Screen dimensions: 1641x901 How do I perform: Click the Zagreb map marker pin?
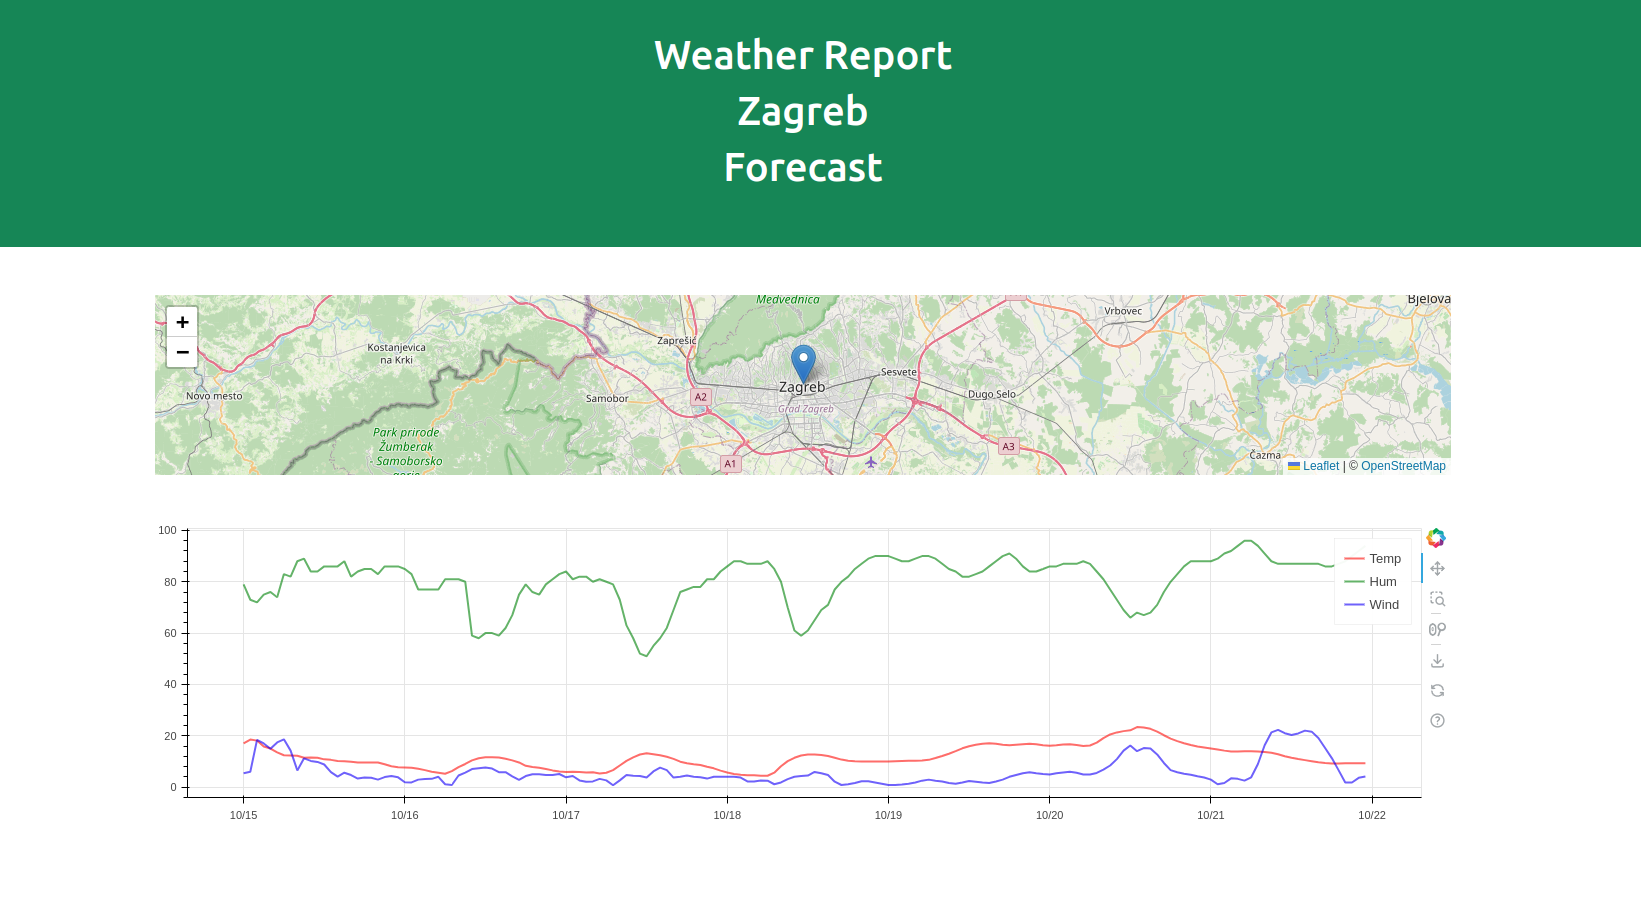tap(803, 364)
